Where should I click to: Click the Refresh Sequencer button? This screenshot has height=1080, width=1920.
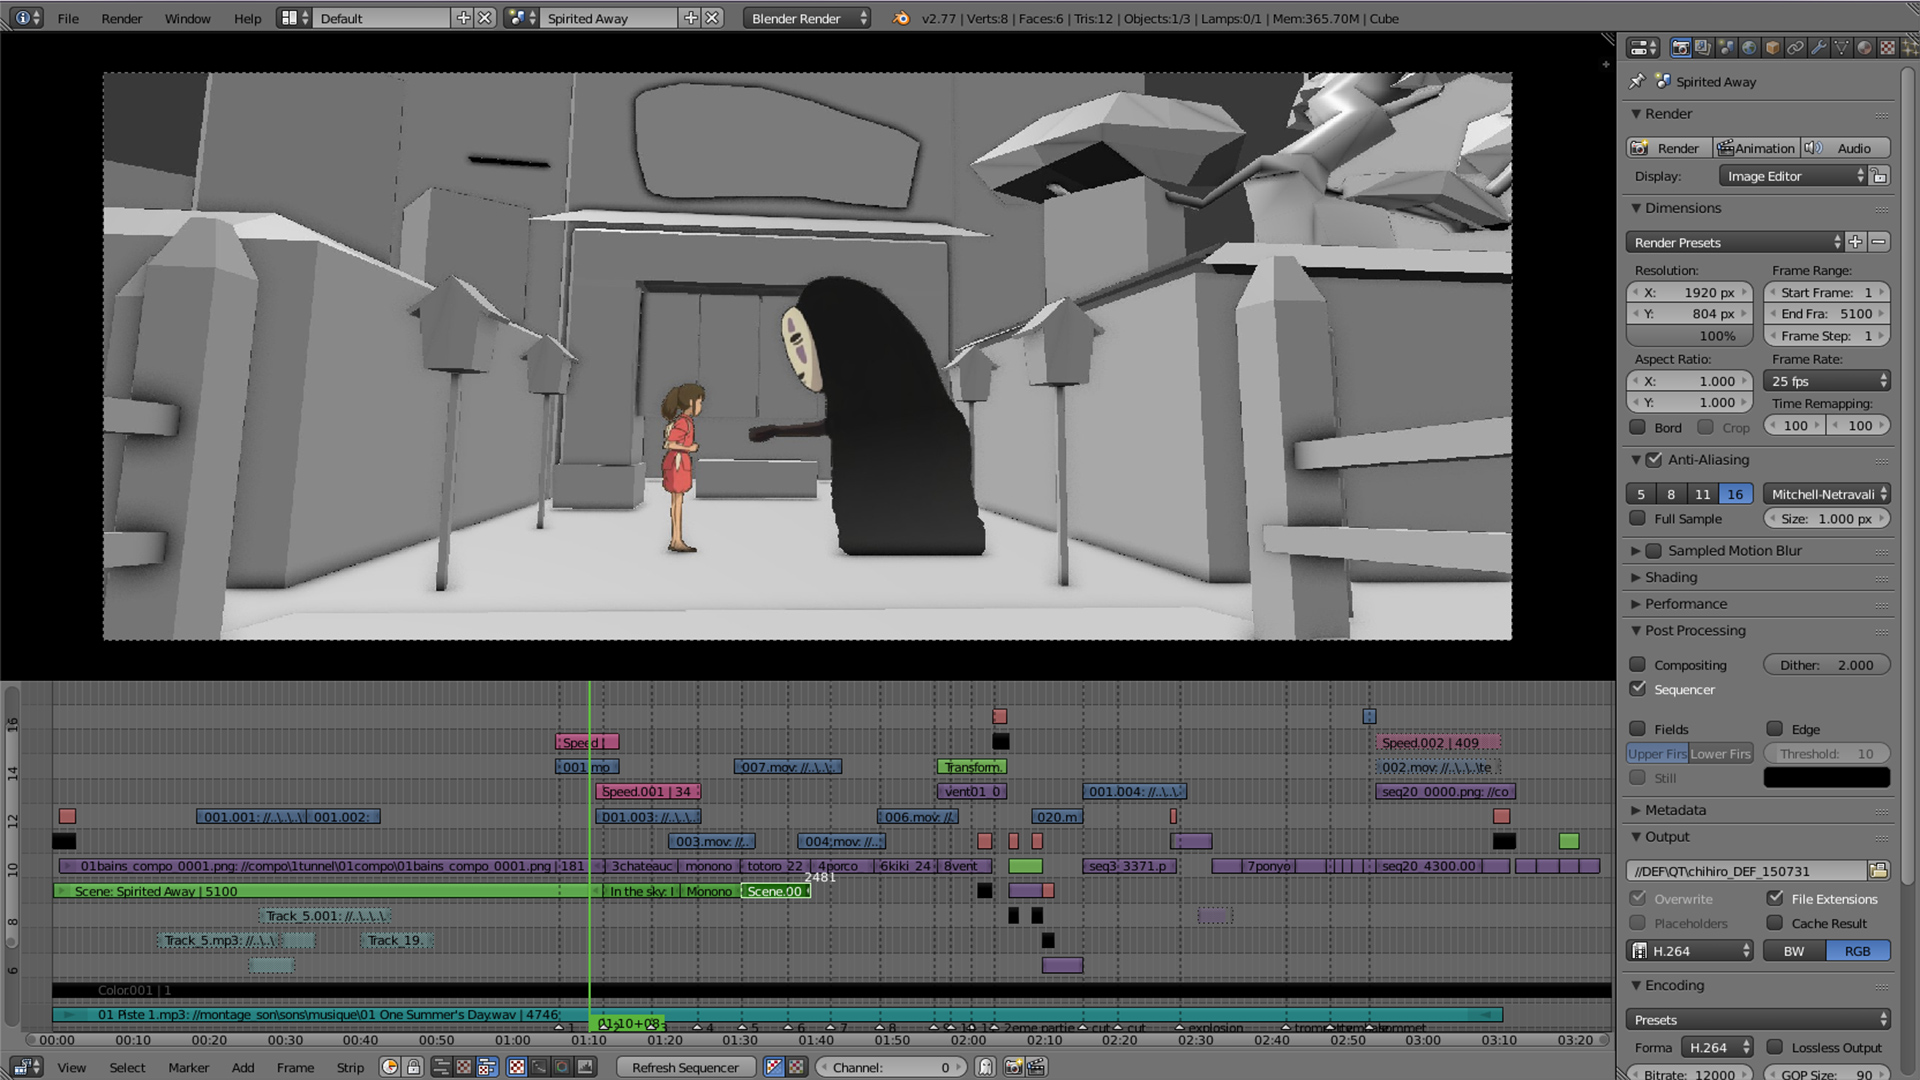point(685,1067)
